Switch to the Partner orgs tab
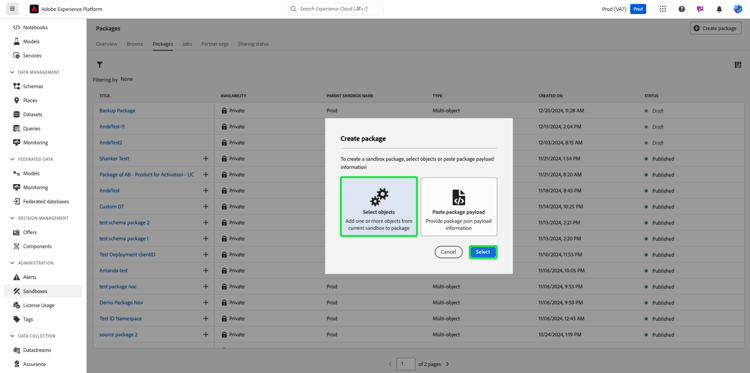750x373 pixels. point(215,44)
